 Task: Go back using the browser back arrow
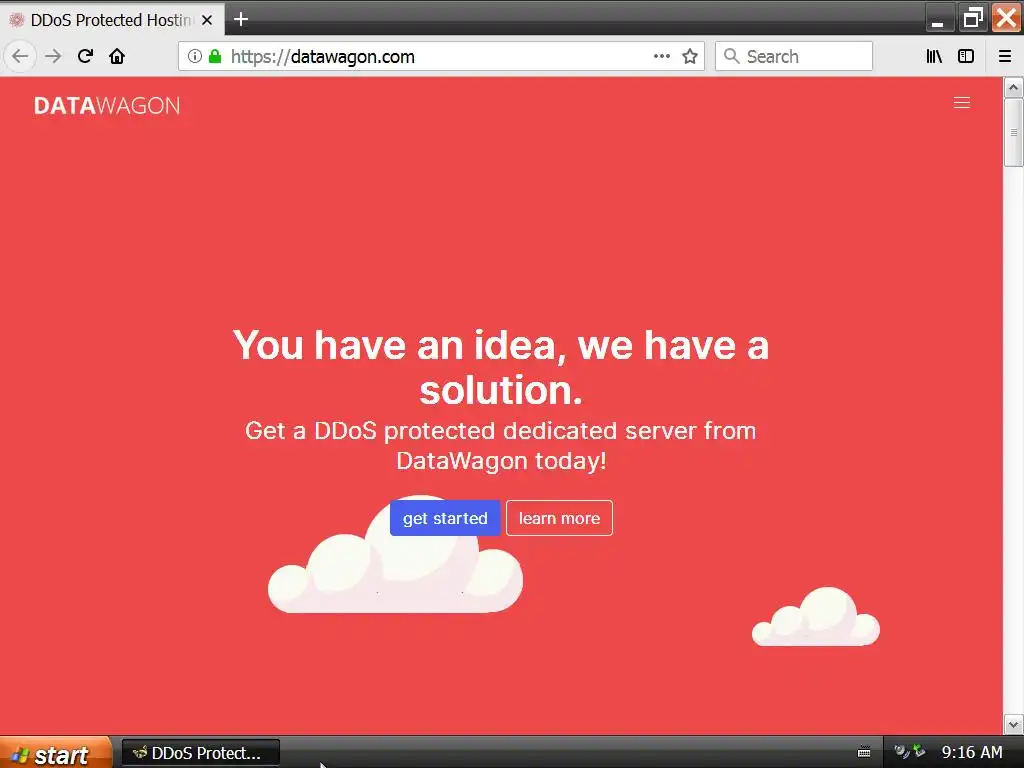[20, 56]
